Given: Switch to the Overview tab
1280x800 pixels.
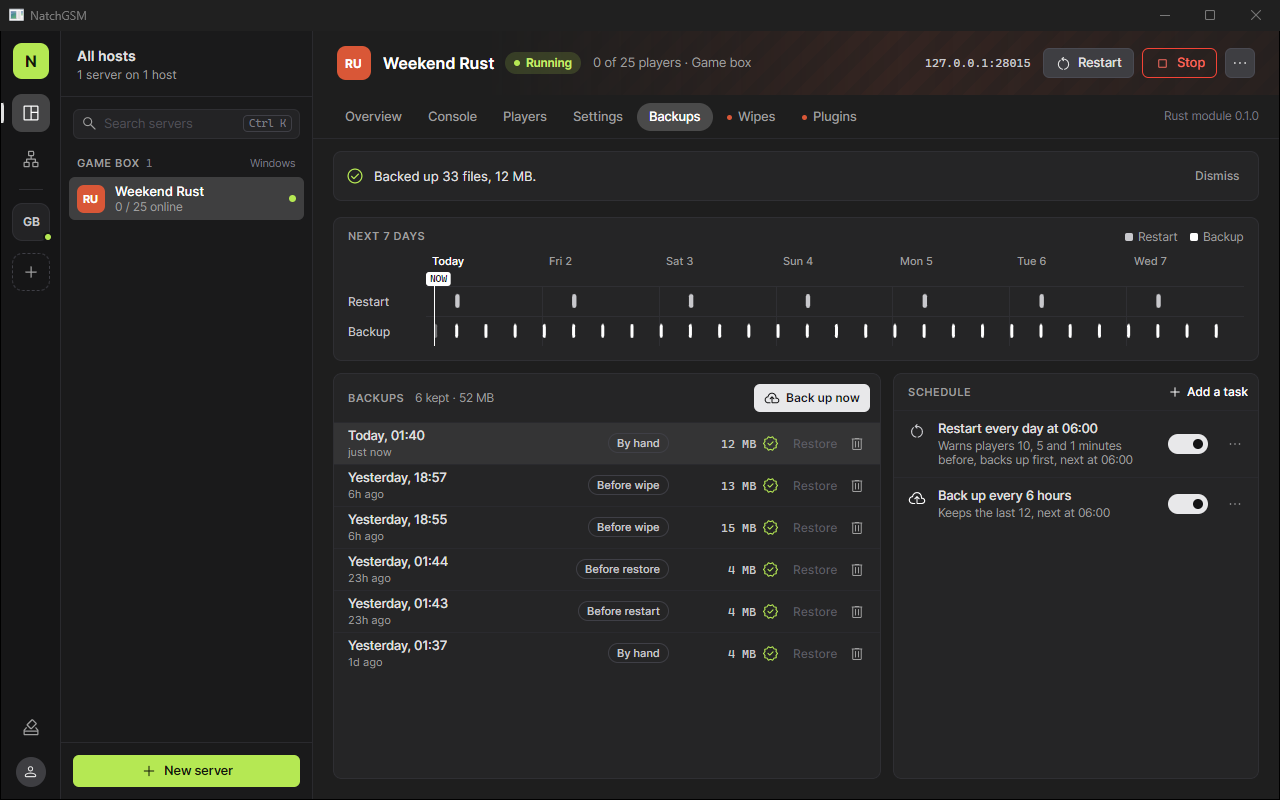Looking at the screenshot, I should (x=373, y=117).
